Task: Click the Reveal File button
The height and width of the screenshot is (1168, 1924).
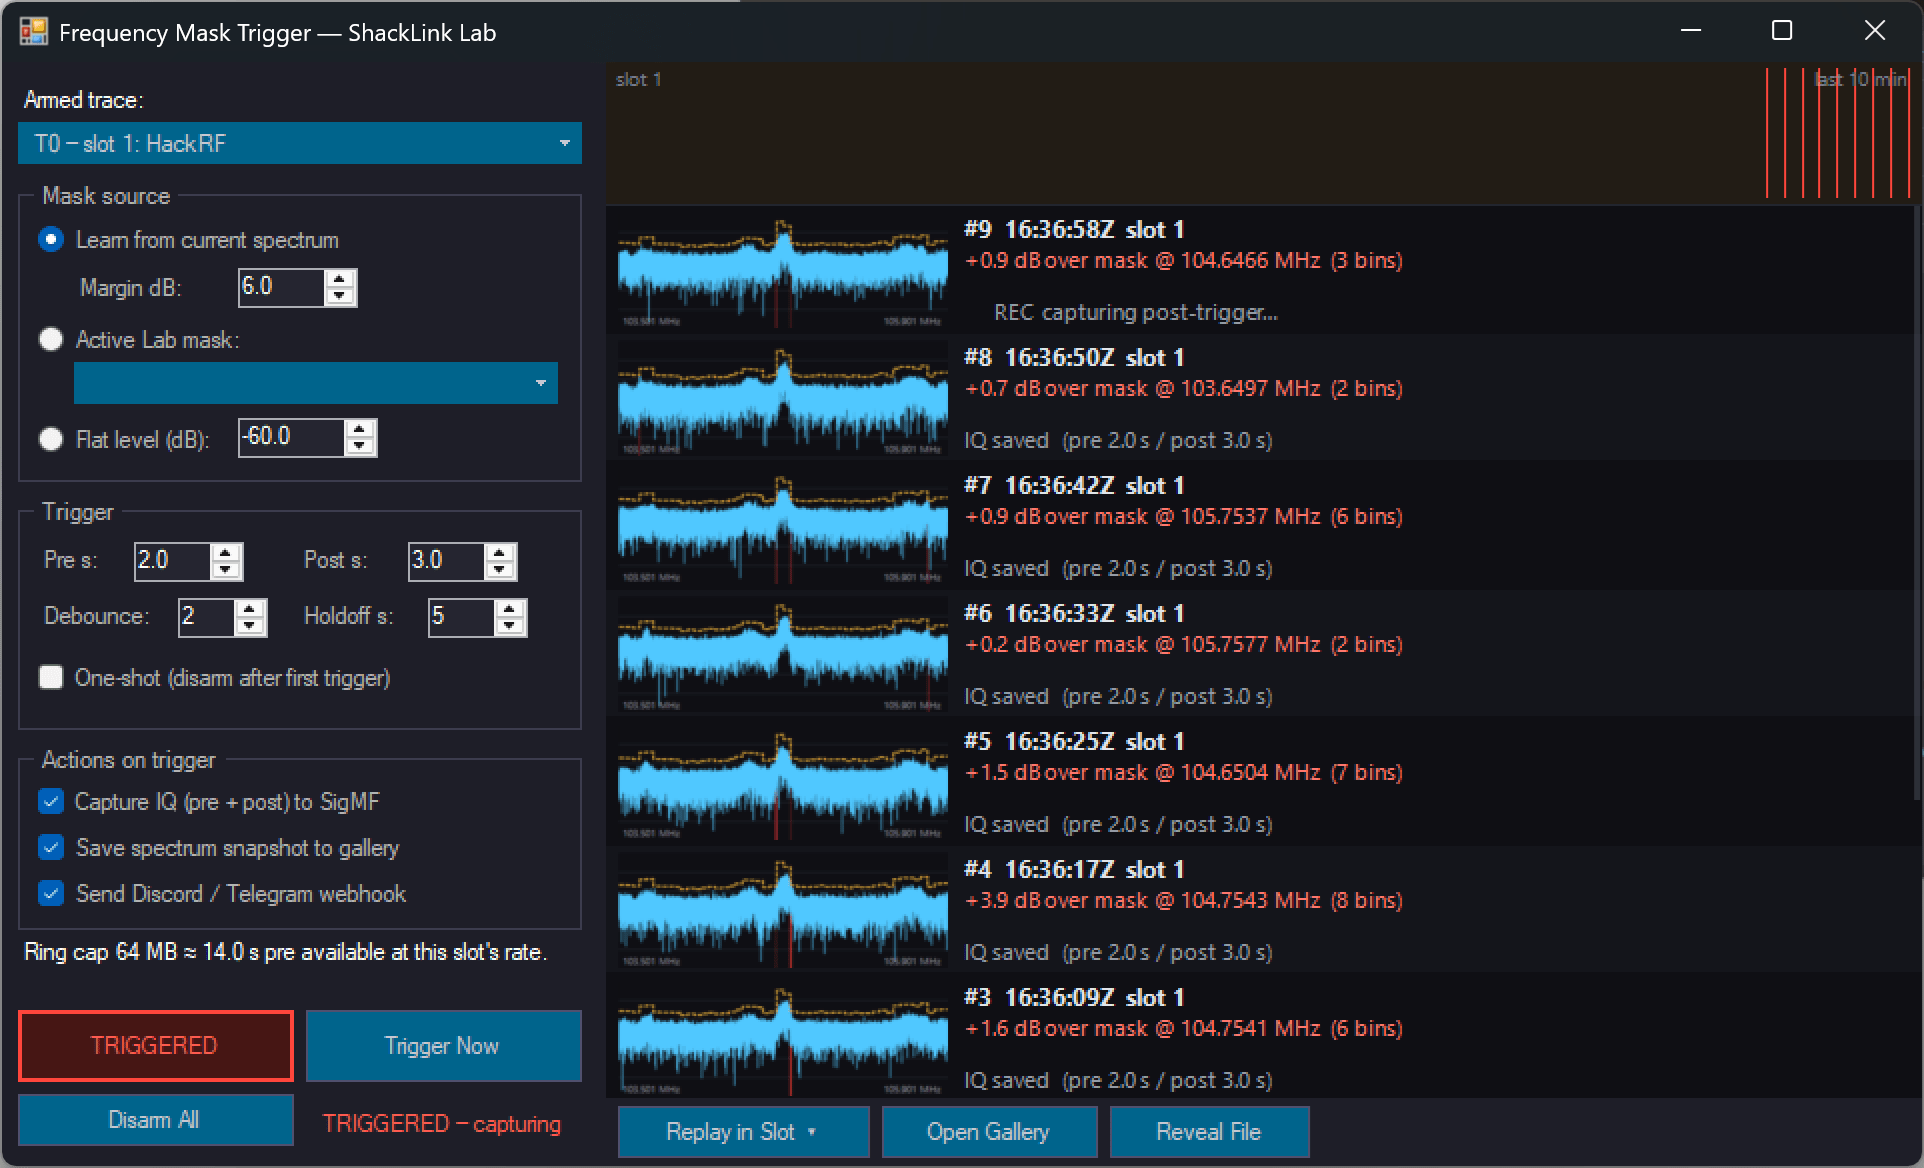Action: tap(1209, 1132)
